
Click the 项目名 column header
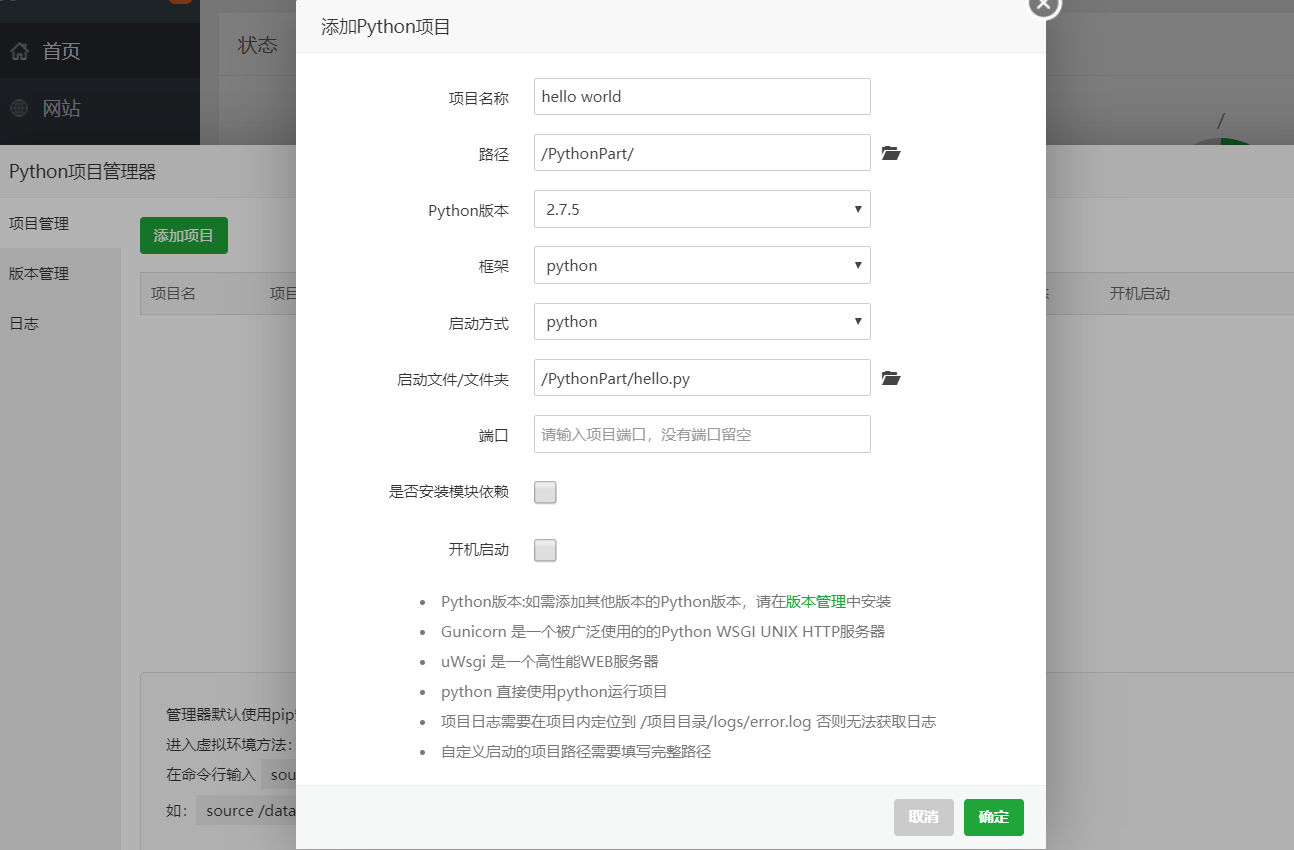[173, 294]
